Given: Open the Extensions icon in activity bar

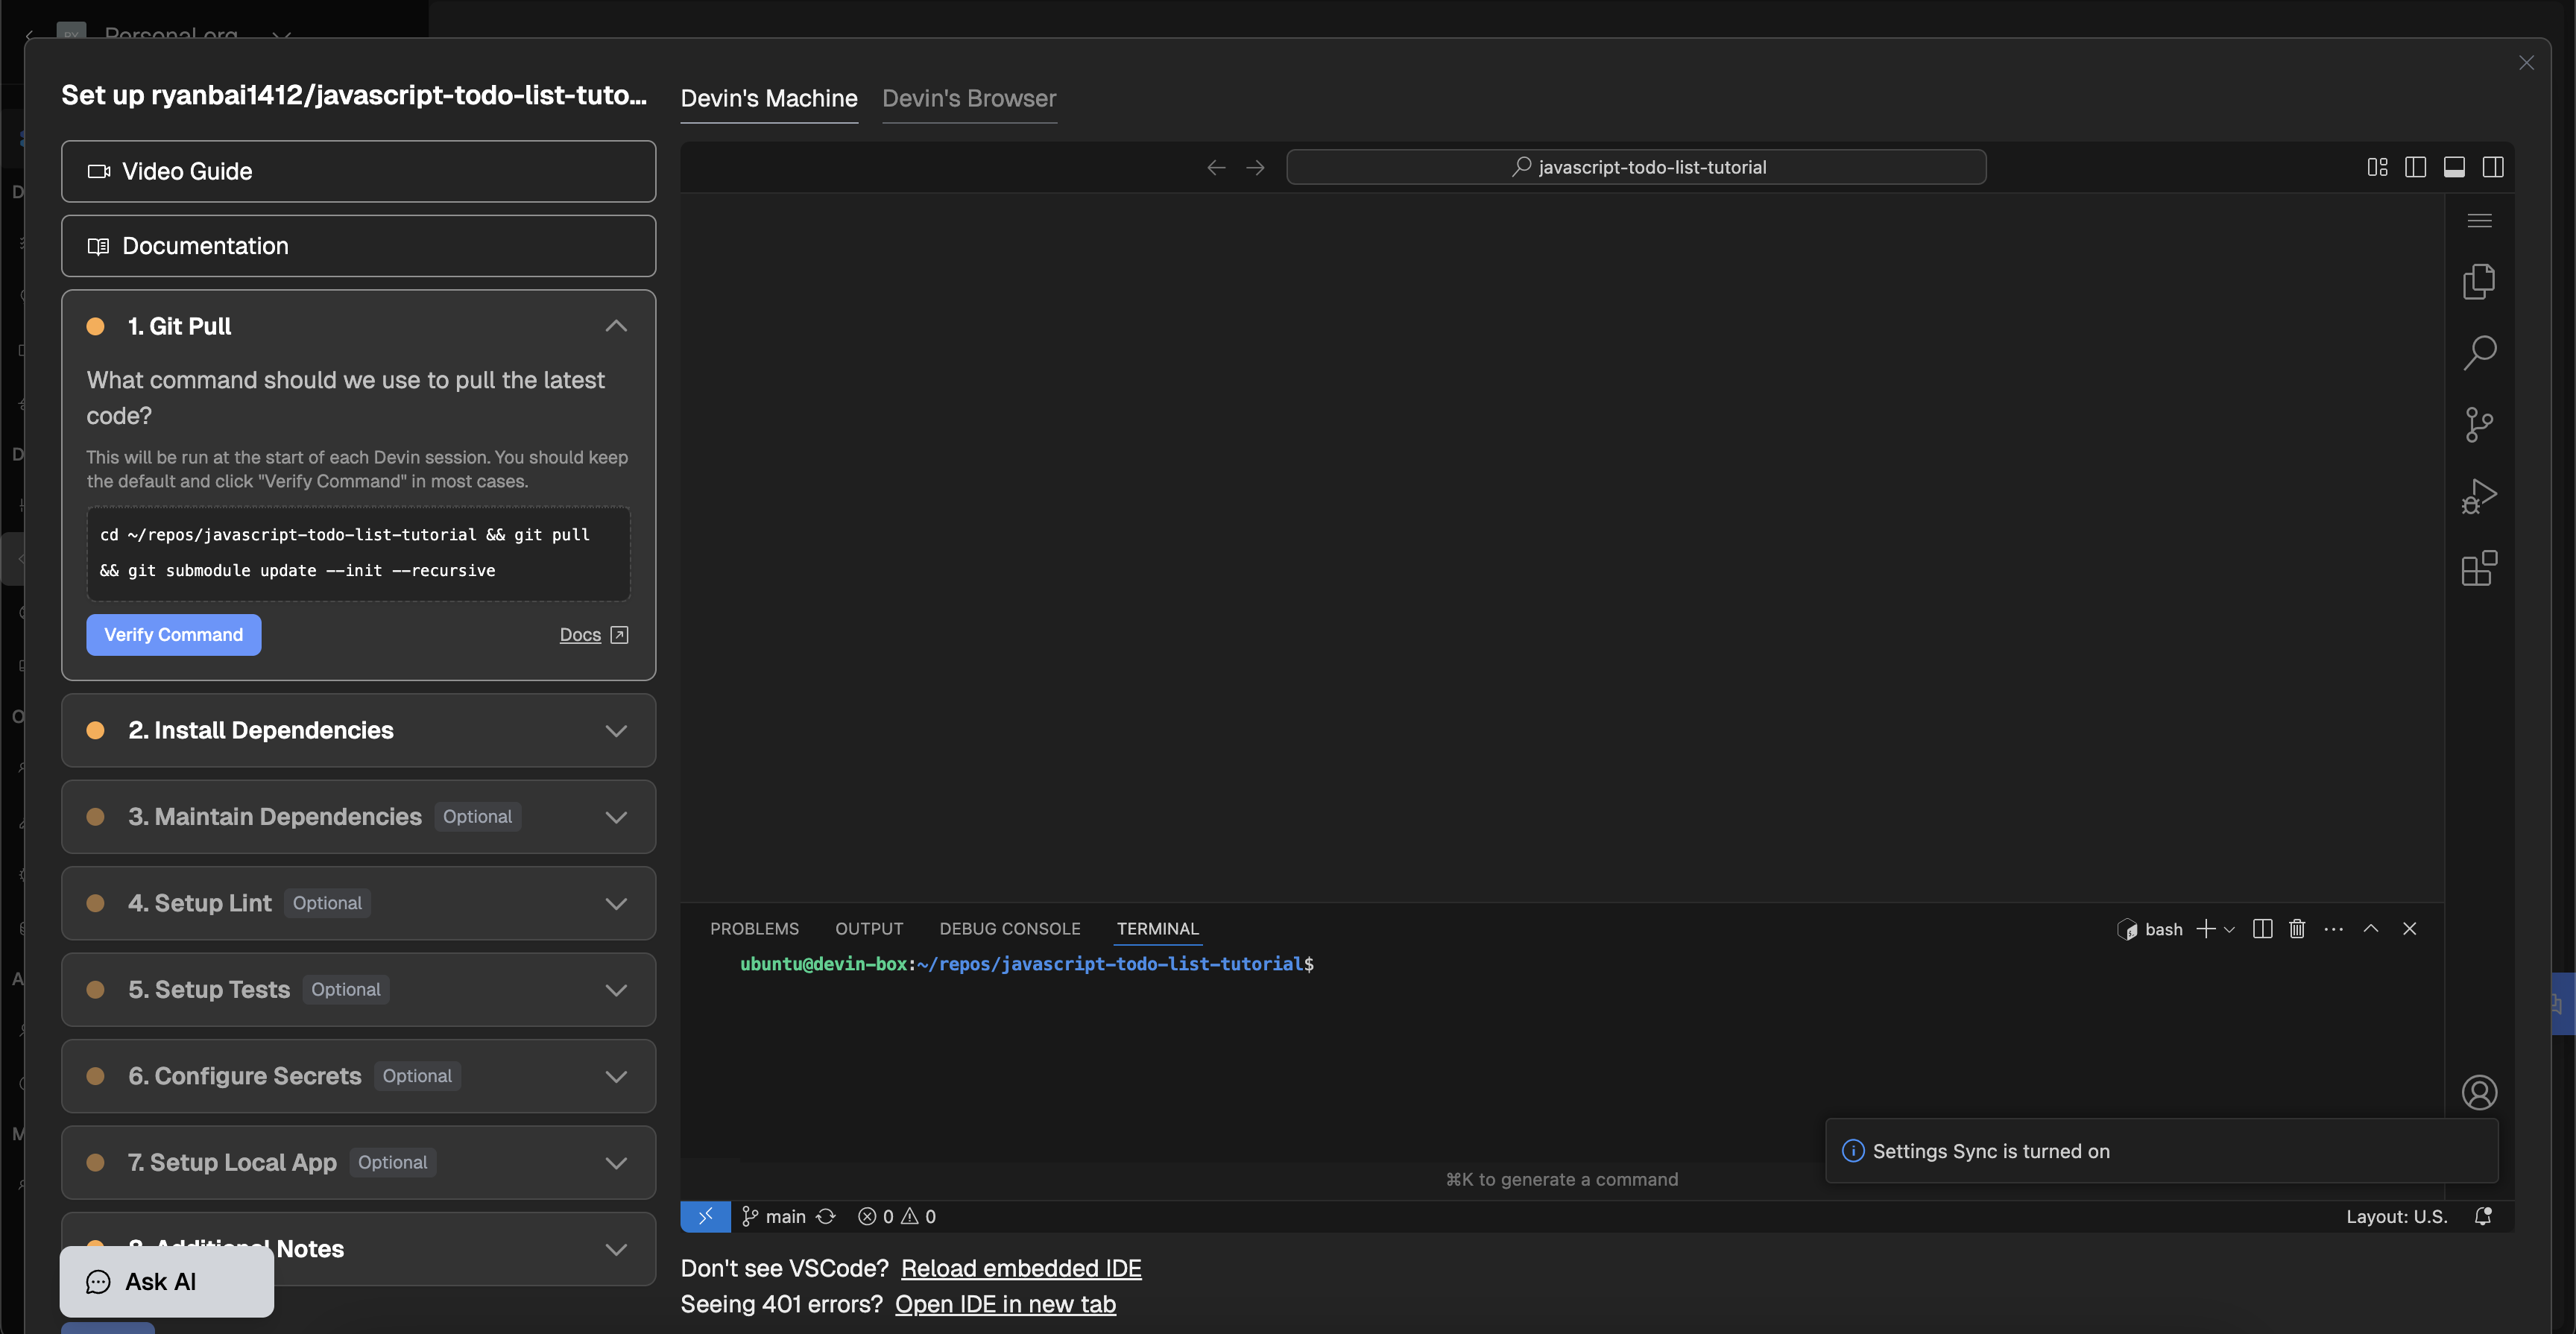Looking at the screenshot, I should pyautogui.click(x=2478, y=569).
